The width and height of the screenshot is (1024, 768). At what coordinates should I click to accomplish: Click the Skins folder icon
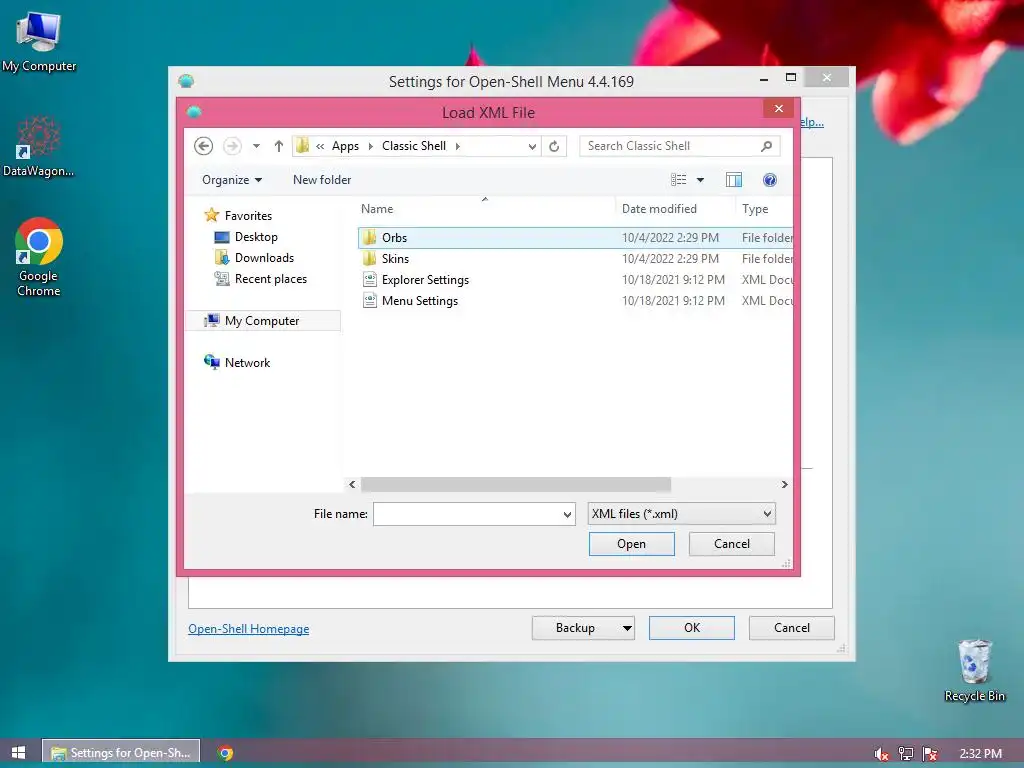[370, 258]
